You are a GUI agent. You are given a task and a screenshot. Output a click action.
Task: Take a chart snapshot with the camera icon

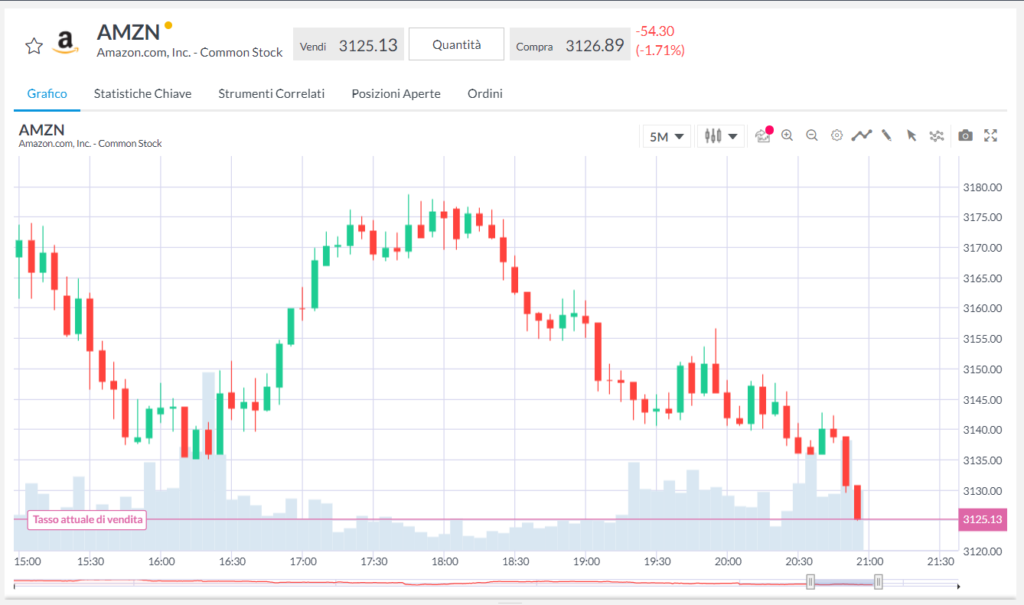click(x=965, y=135)
